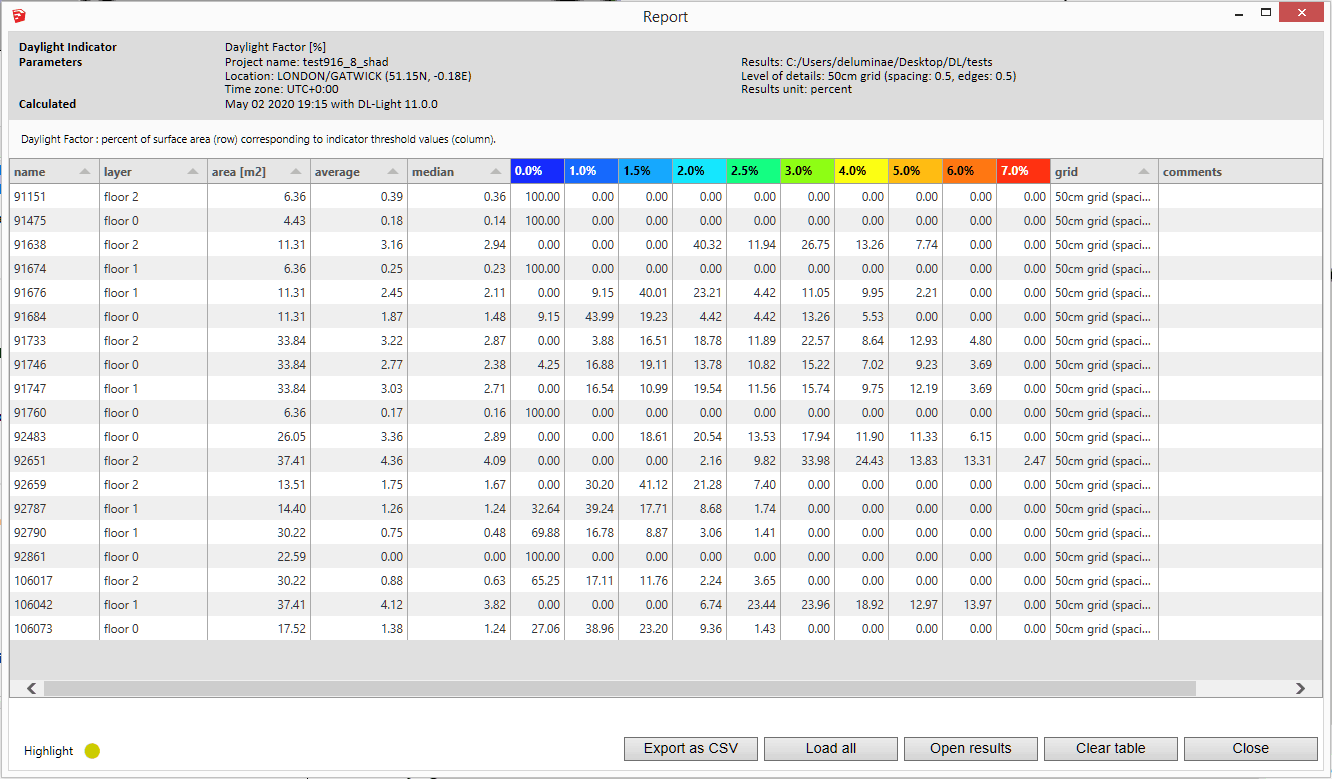Image resolution: width=1332 pixels, height=779 pixels.
Task: Click the comments column header
Action: pos(1240,171)
